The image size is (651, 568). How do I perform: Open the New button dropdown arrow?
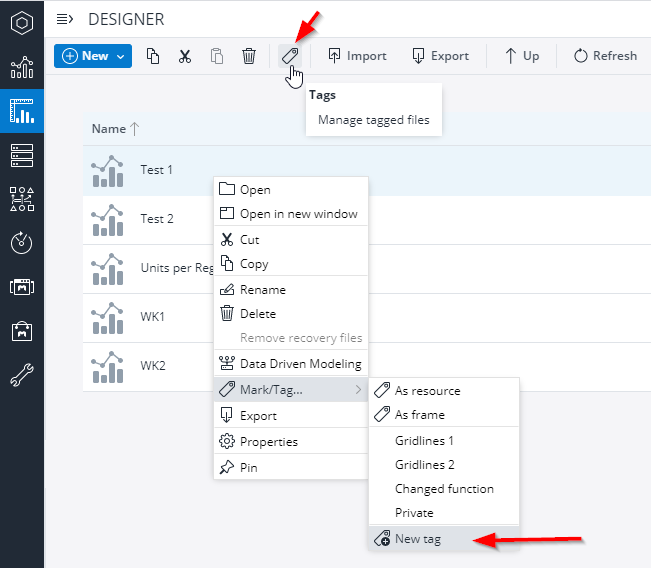tap(120, 56)
